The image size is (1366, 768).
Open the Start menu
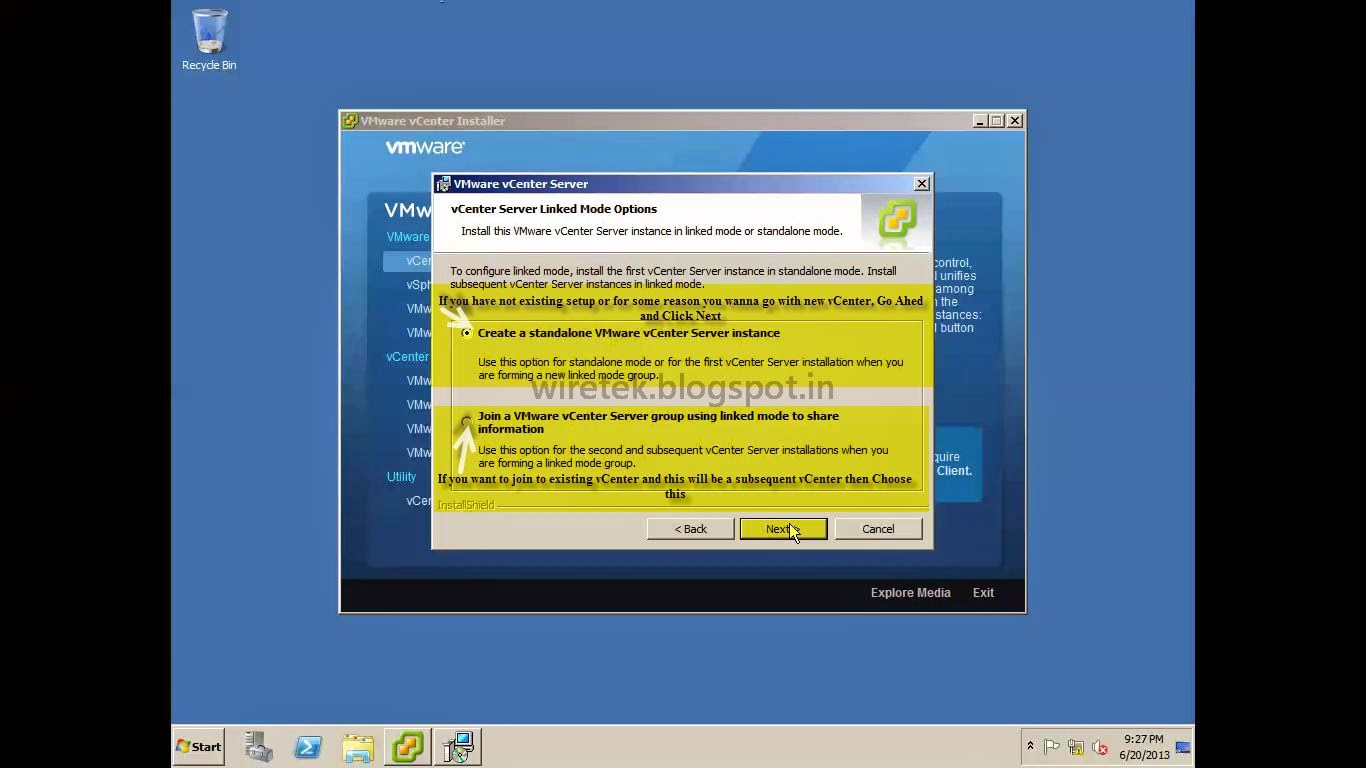(197, 746)
